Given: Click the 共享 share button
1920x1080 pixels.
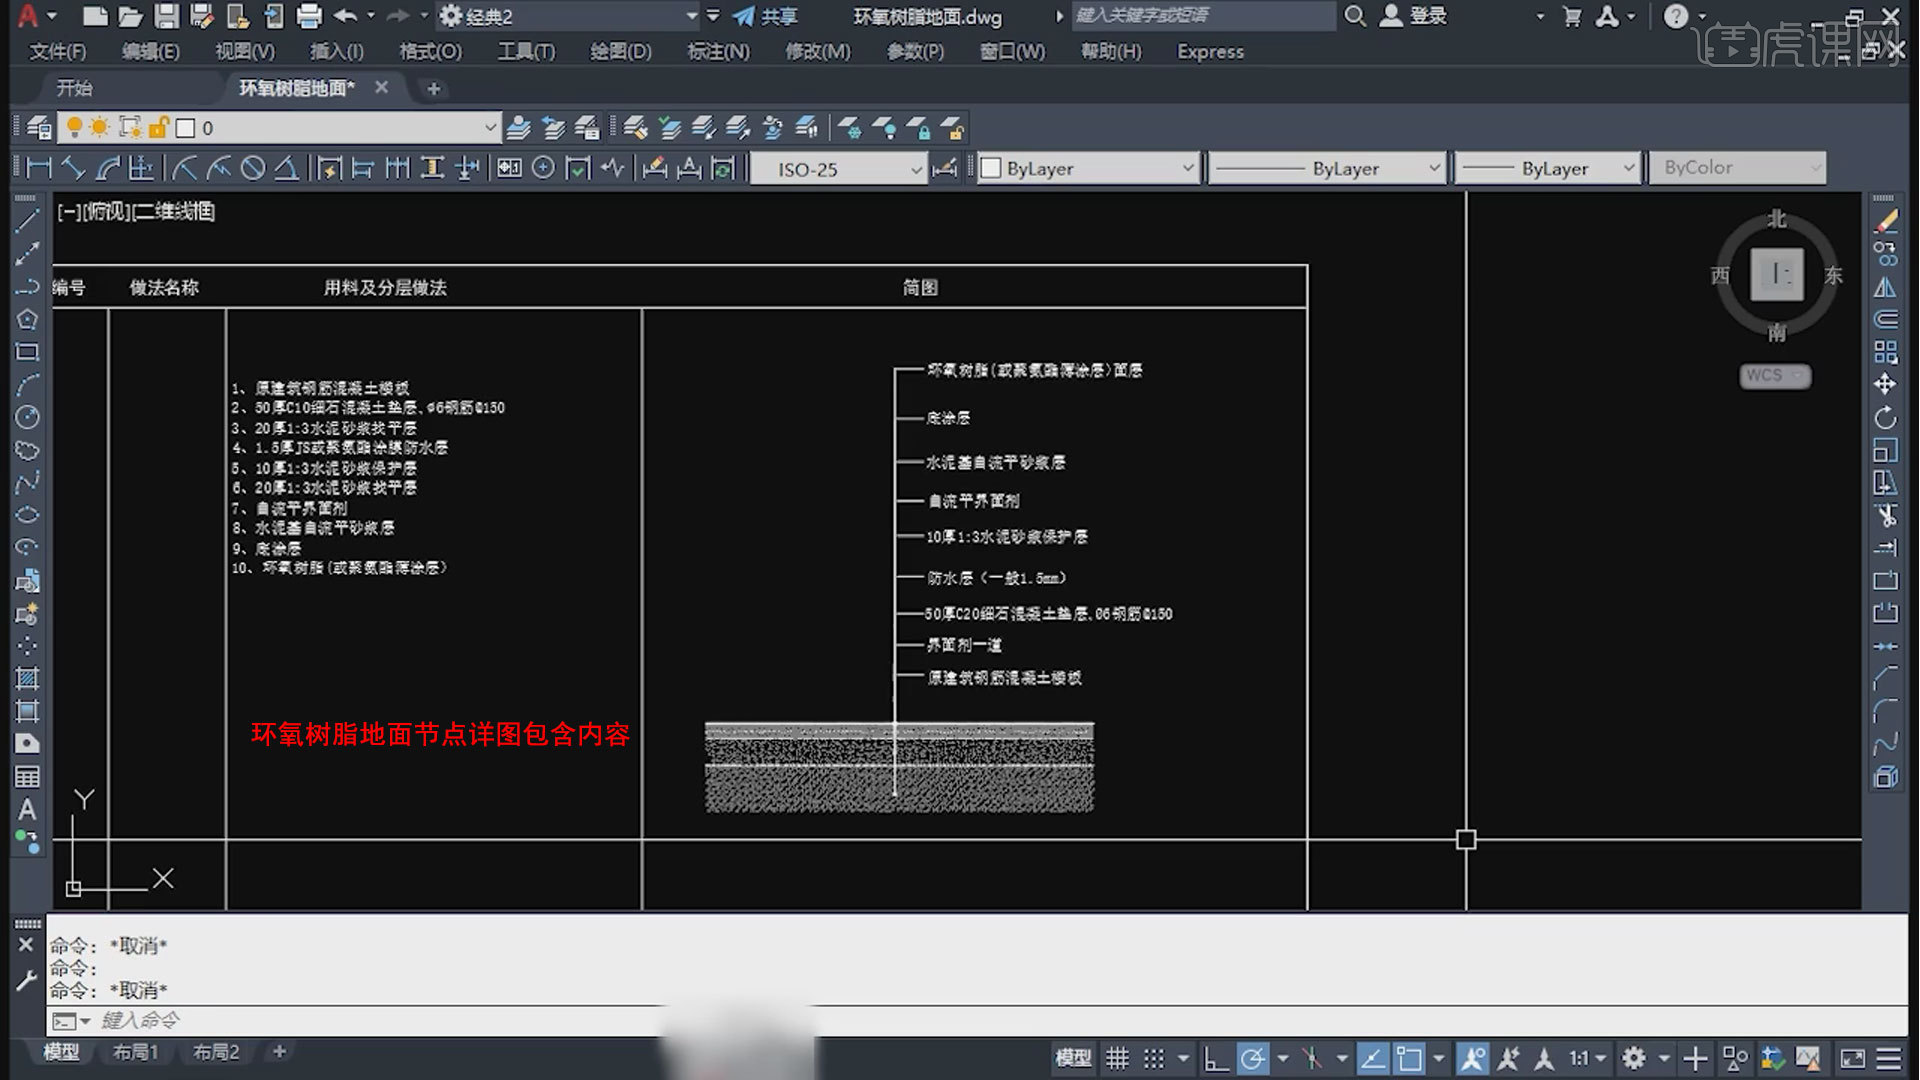Looking at the screenshot, I should coord(765,16).
